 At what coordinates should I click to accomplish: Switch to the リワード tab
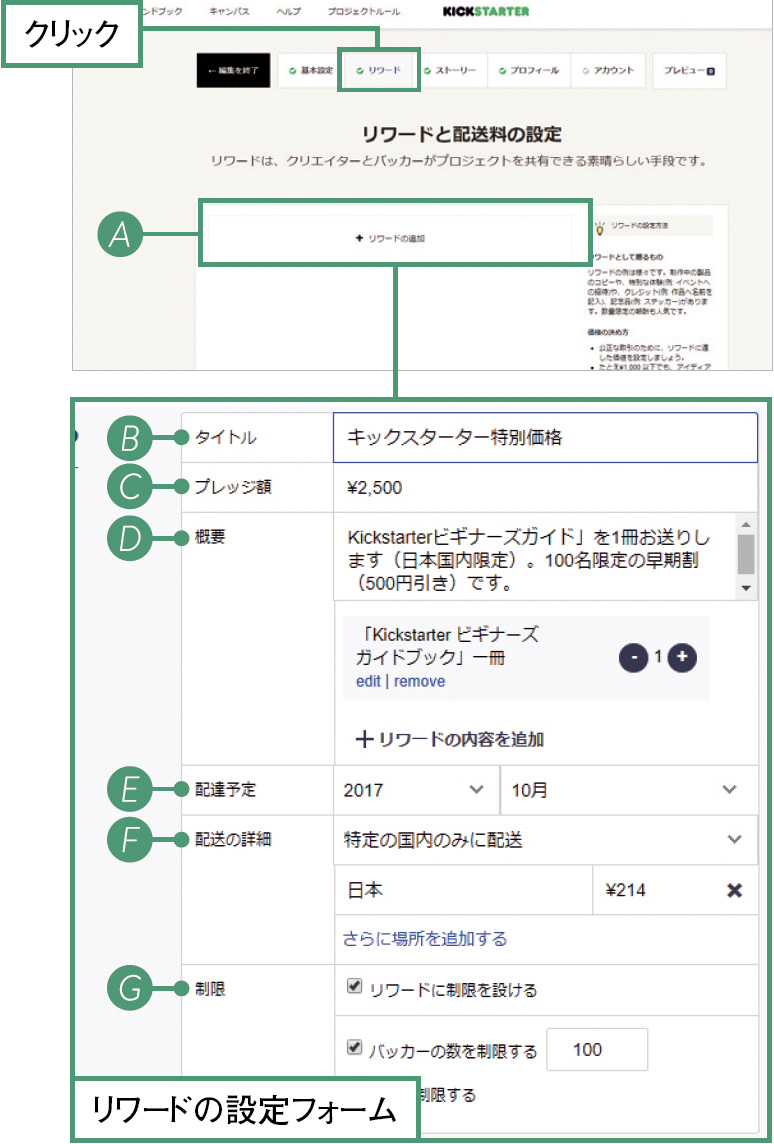tap(379, 71)
